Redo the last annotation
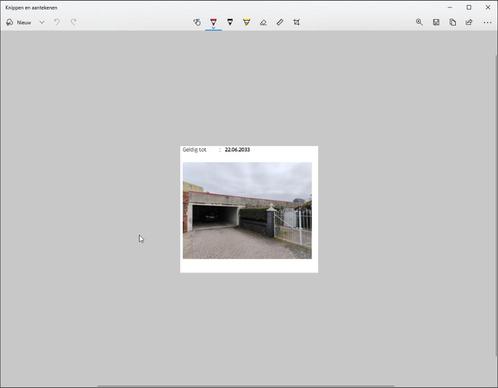The image size is (498, 388). click(74, 22)
